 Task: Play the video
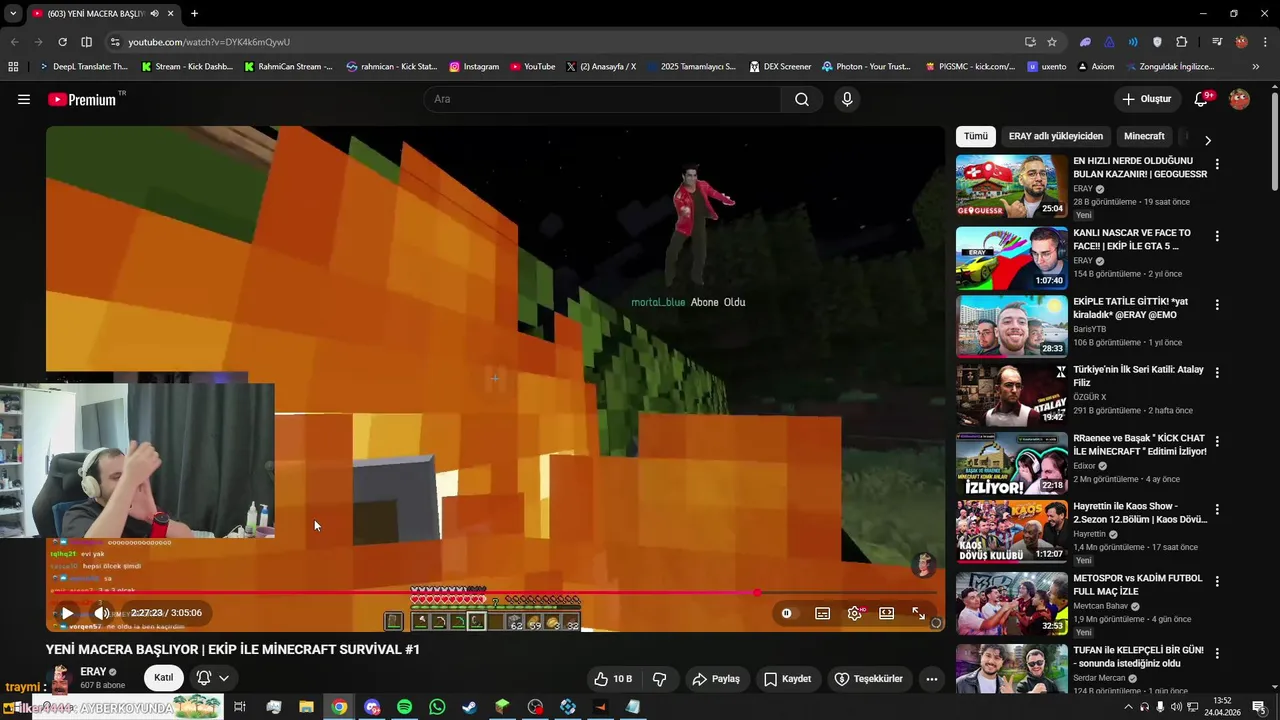(x=67, y=613)
